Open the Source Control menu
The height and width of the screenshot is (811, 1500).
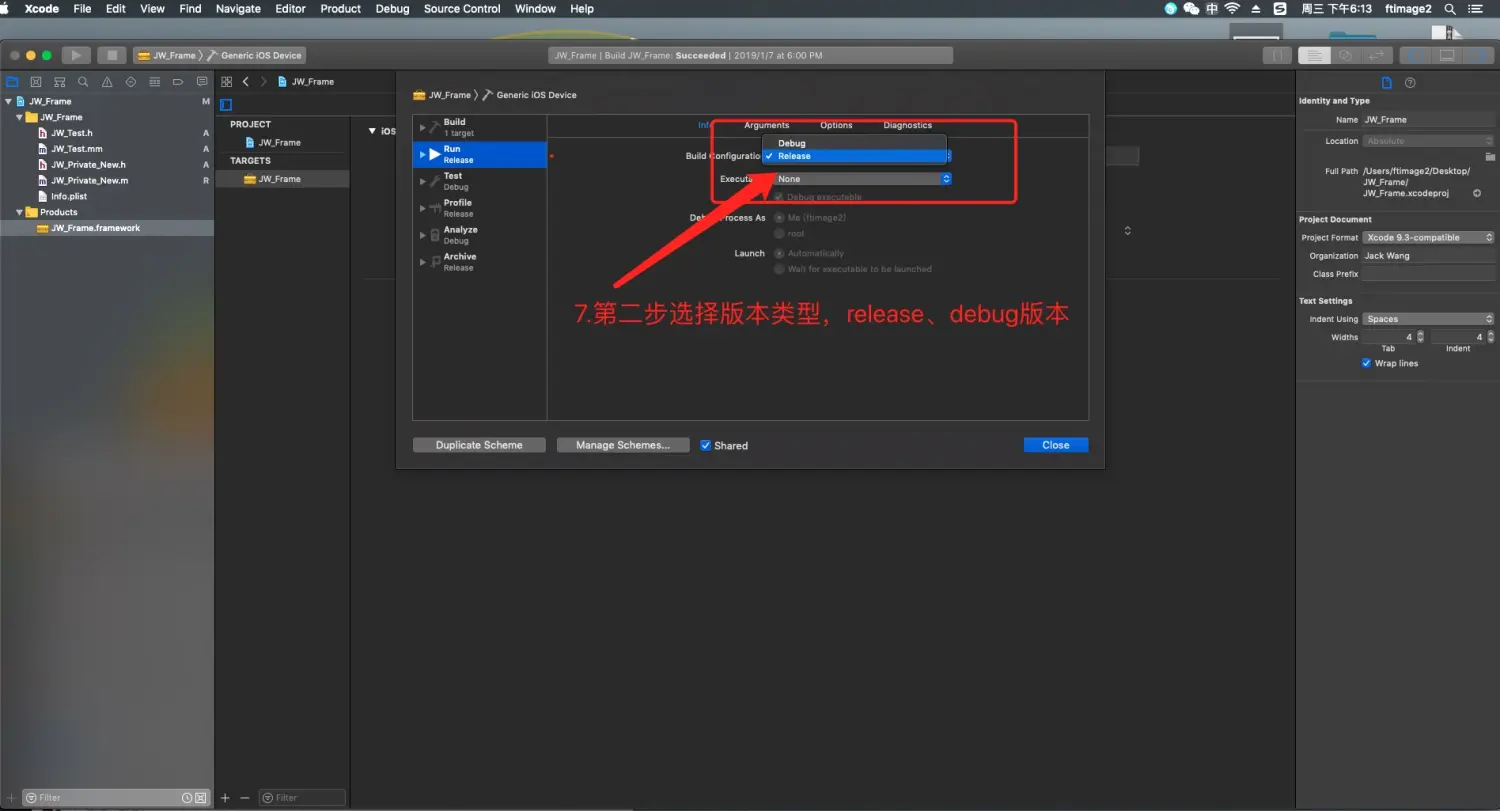[462, 8]
